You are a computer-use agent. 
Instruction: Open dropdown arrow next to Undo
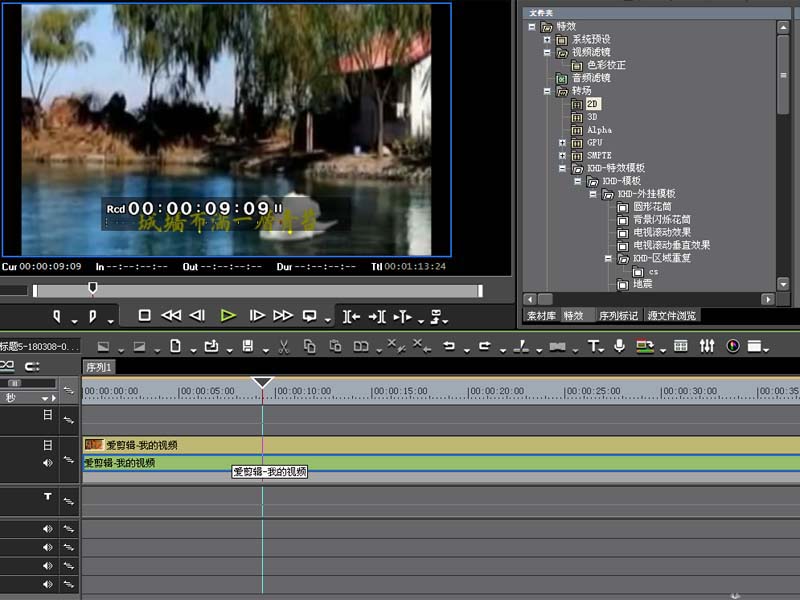tap(467, 351)
